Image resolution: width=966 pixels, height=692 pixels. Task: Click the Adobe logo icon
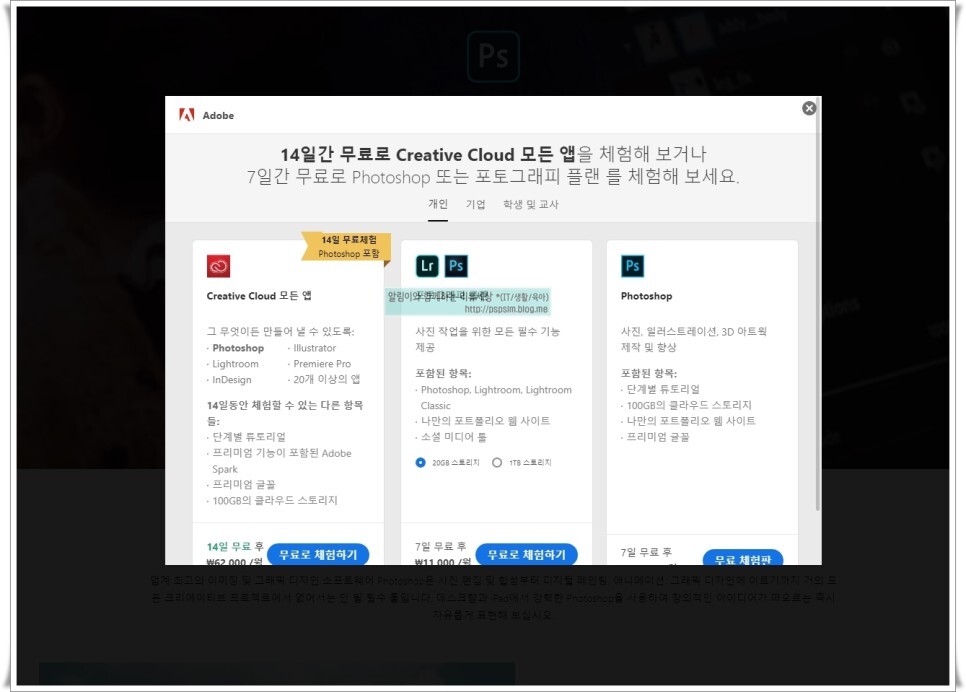click(186, 115)
